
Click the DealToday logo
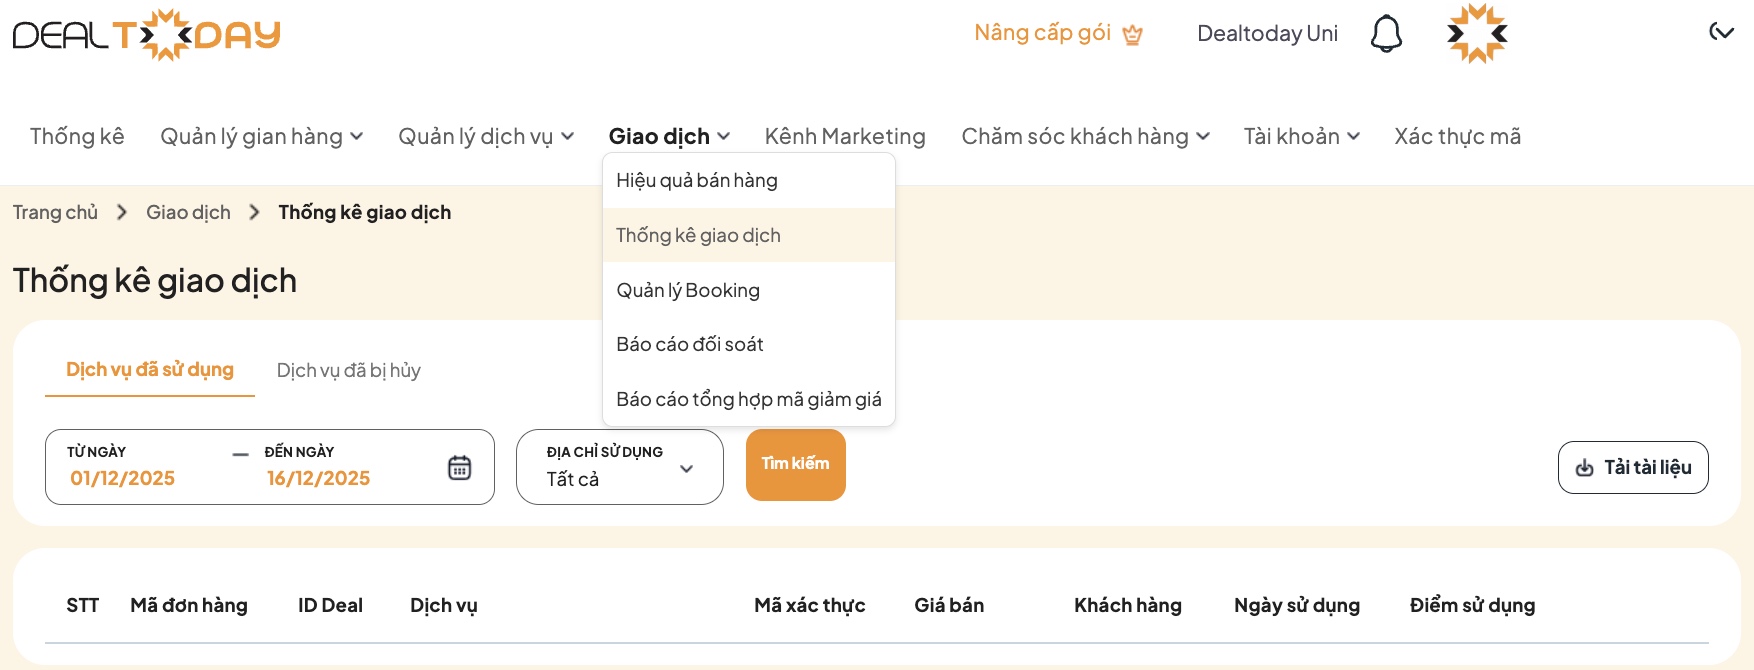147,35
